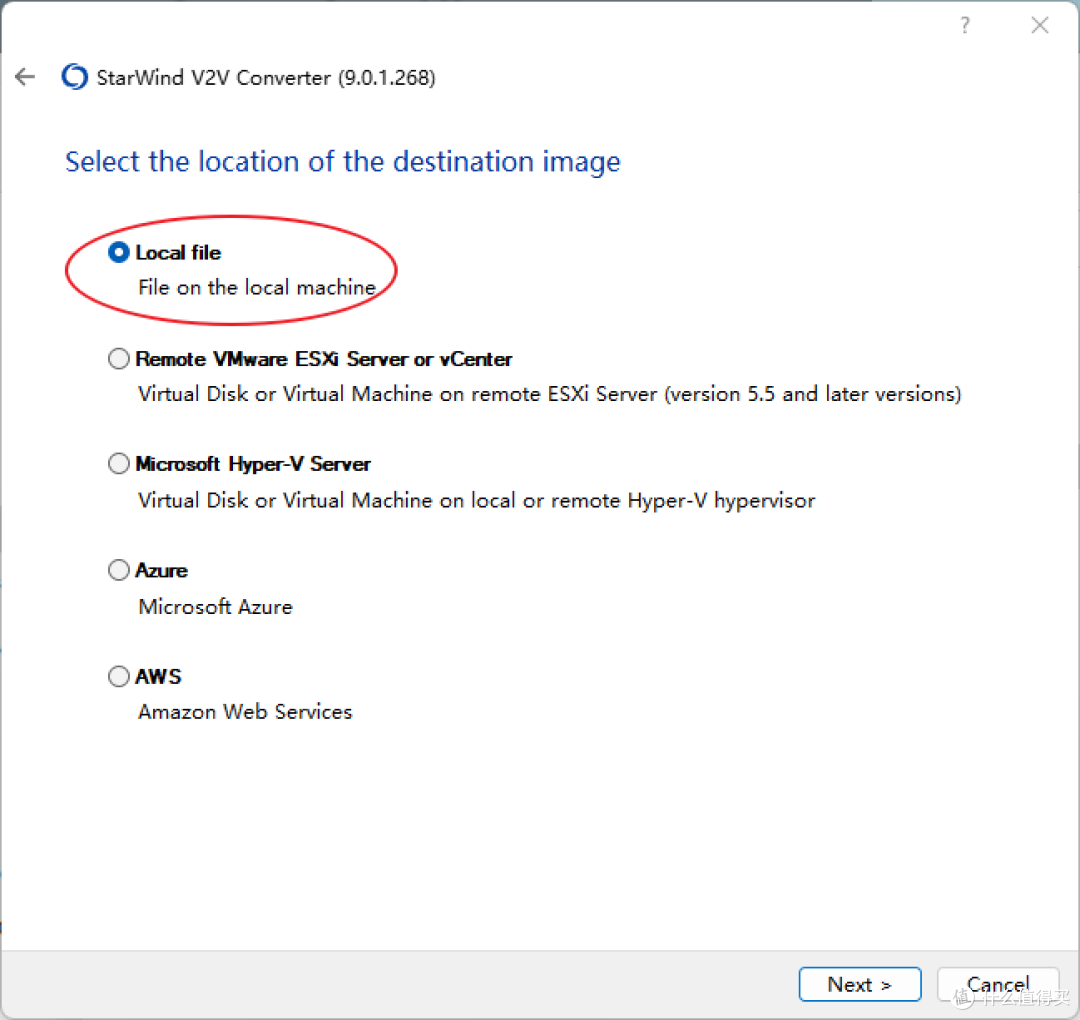Click the Hyper-V hypervisor description line
Screen dimensions: 1080x1020
coord(476,500)
